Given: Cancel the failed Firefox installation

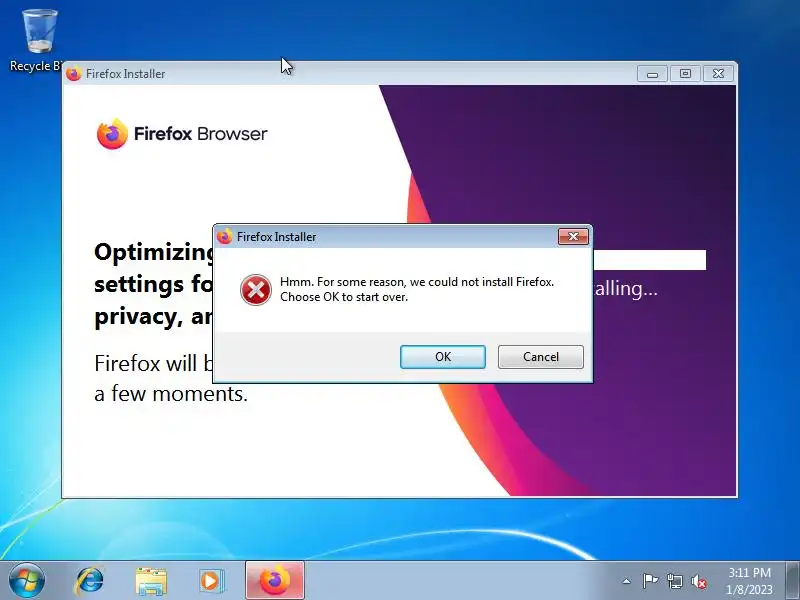Looking at the screenshot, I should tap(540, 357).
